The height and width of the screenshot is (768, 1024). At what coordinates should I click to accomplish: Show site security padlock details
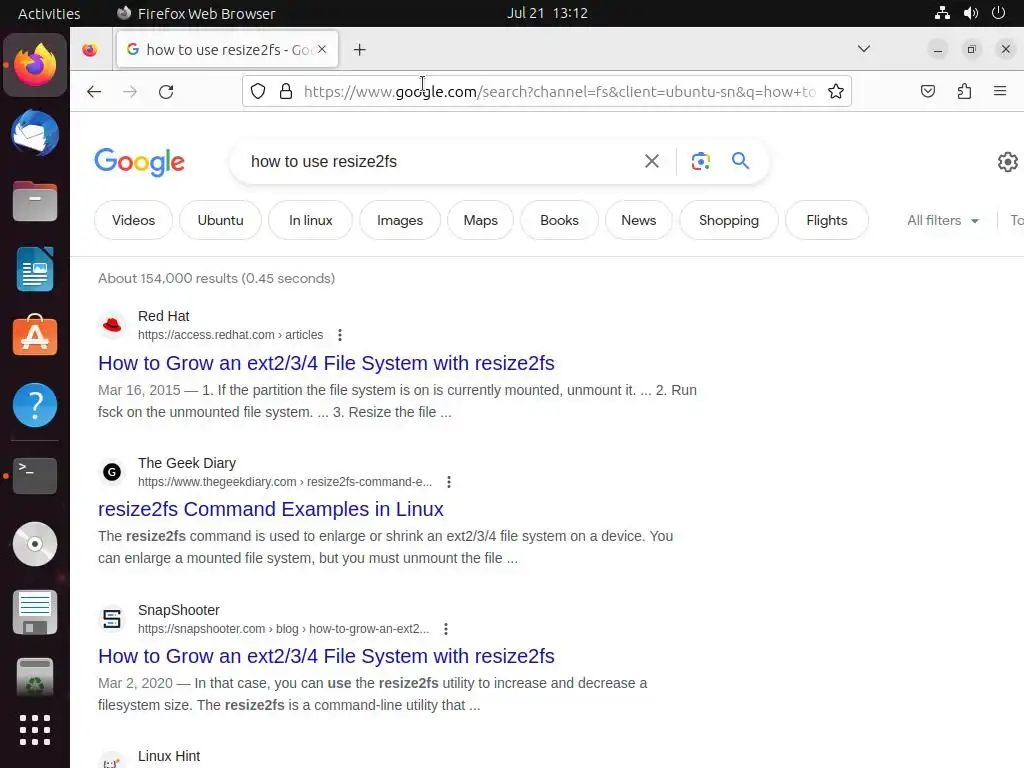coord(285,91)
